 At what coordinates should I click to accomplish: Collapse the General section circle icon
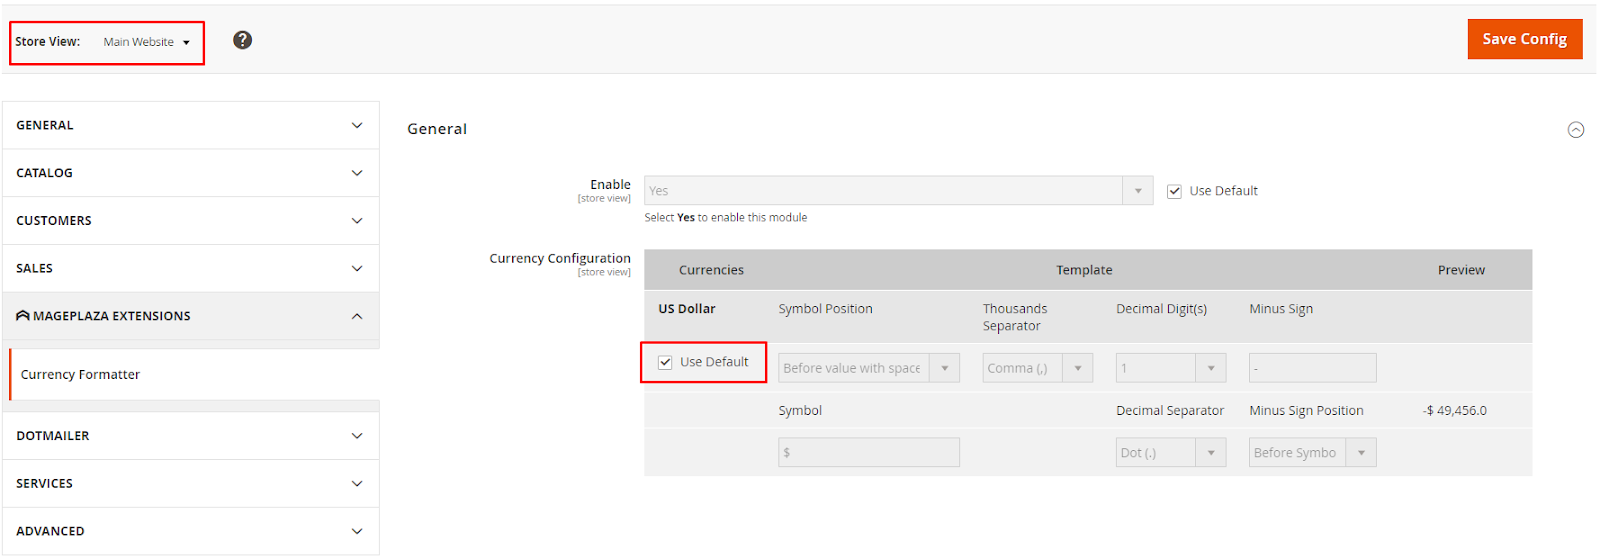(1576, 130)
